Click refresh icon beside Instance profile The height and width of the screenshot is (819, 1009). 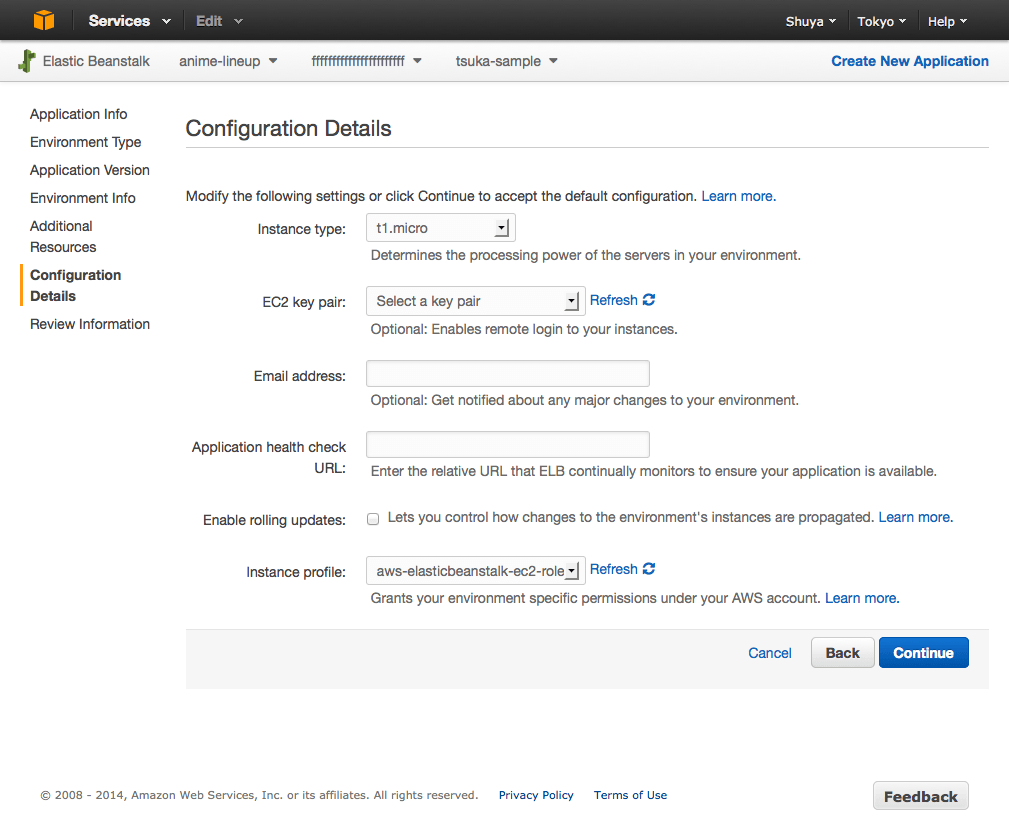649,569
